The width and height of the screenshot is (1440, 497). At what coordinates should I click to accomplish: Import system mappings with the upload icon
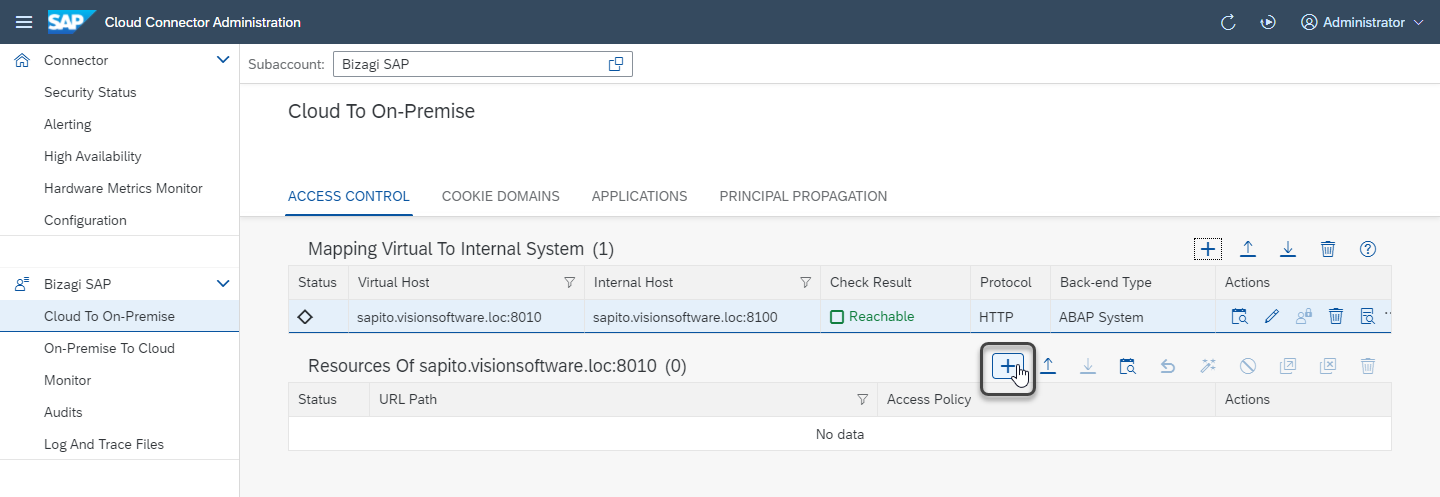coord(1248,249)
